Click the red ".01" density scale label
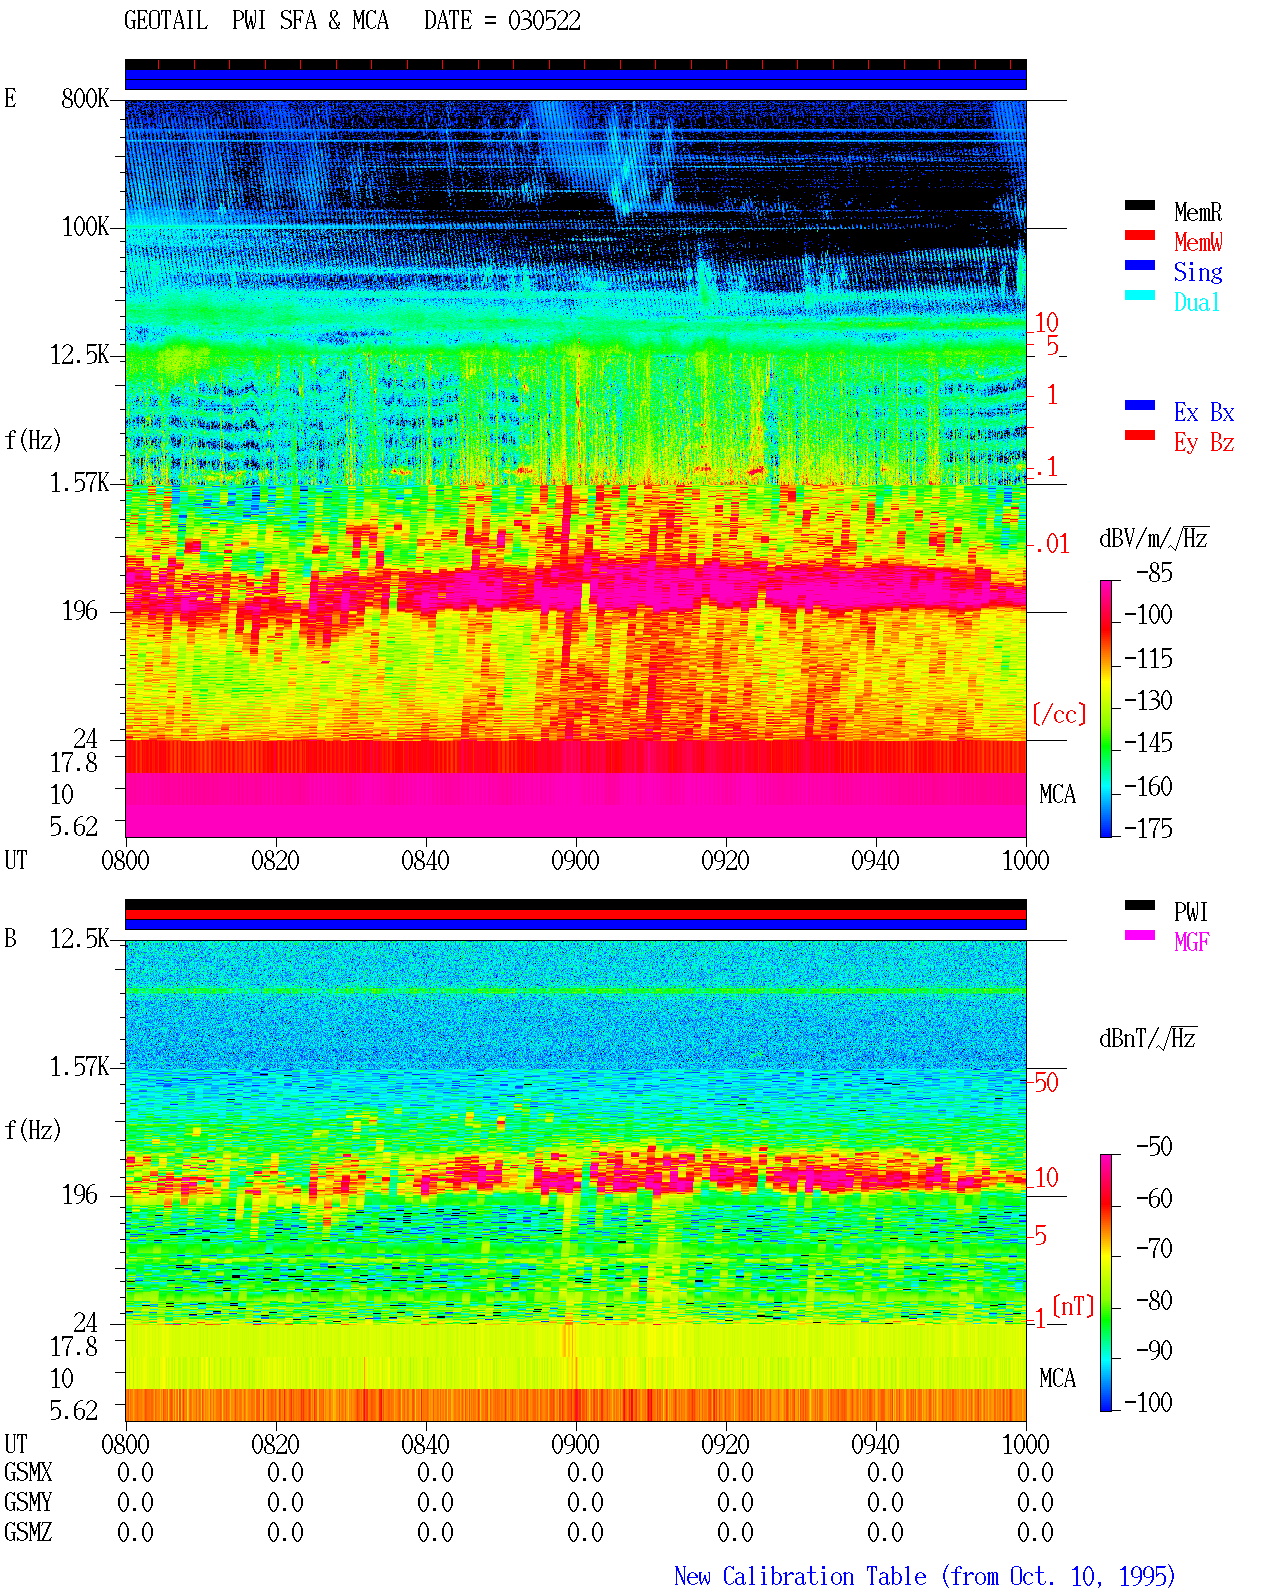 coord(1051,544)
